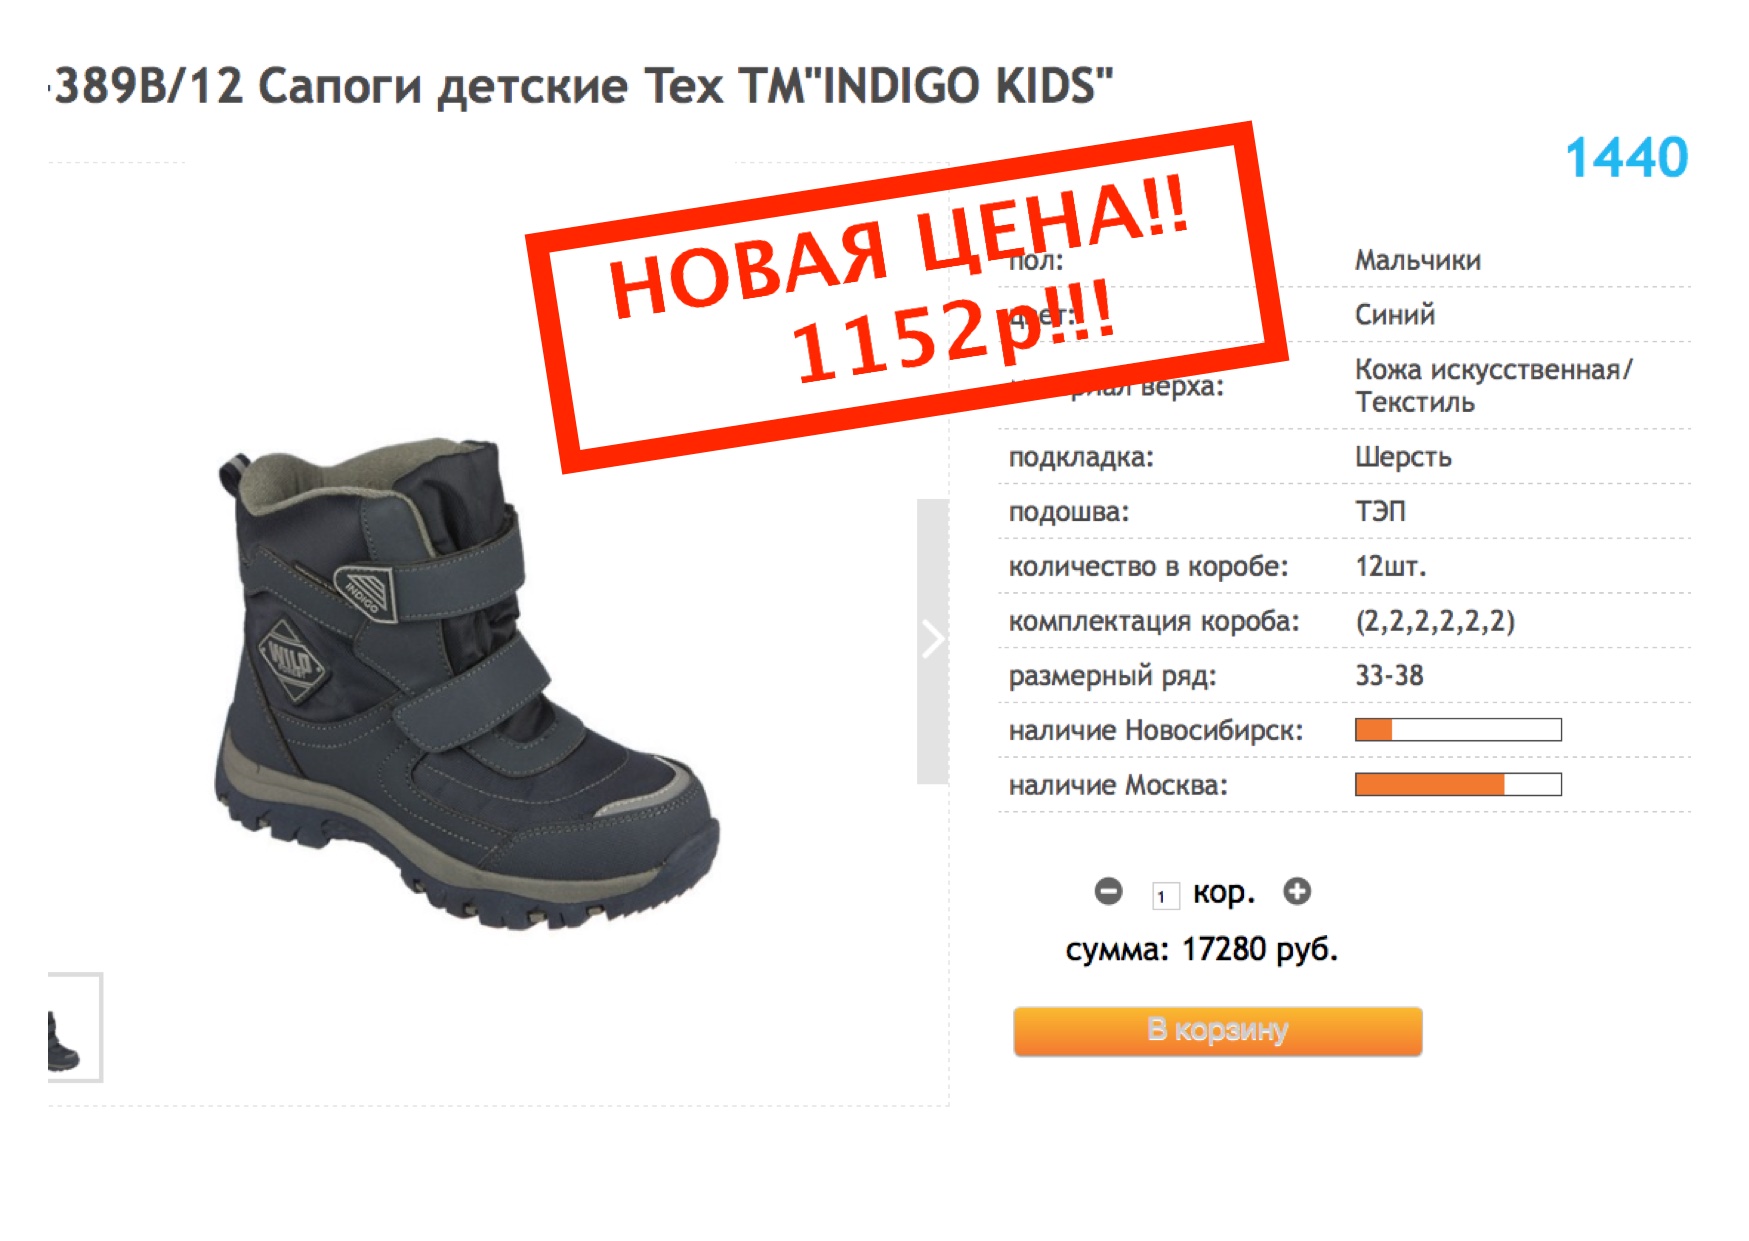Click the НОВАЯ ЦЕНА red stamp banner
This screenshot has width=1749, height=1241.
(905, 296)
